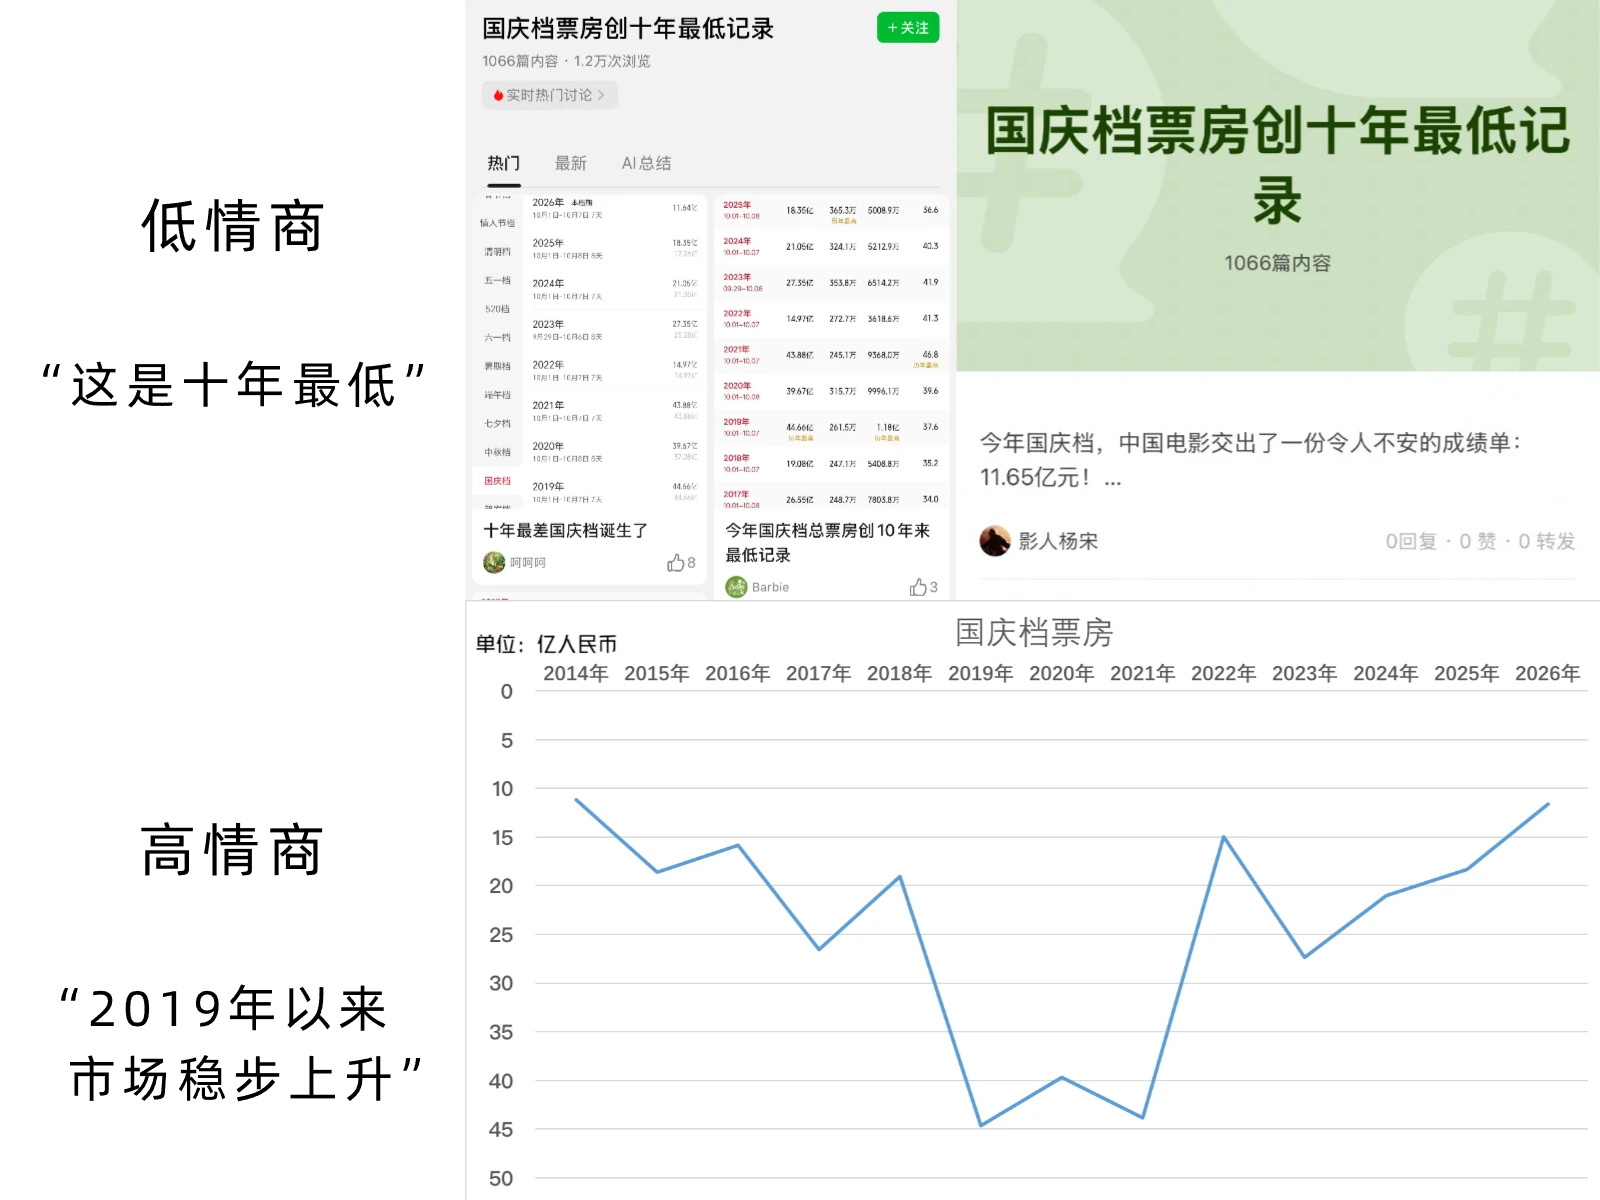Select 五一档 in the sidebar list
This screenshot has height=1200, width=1600.
pos(497,280)
